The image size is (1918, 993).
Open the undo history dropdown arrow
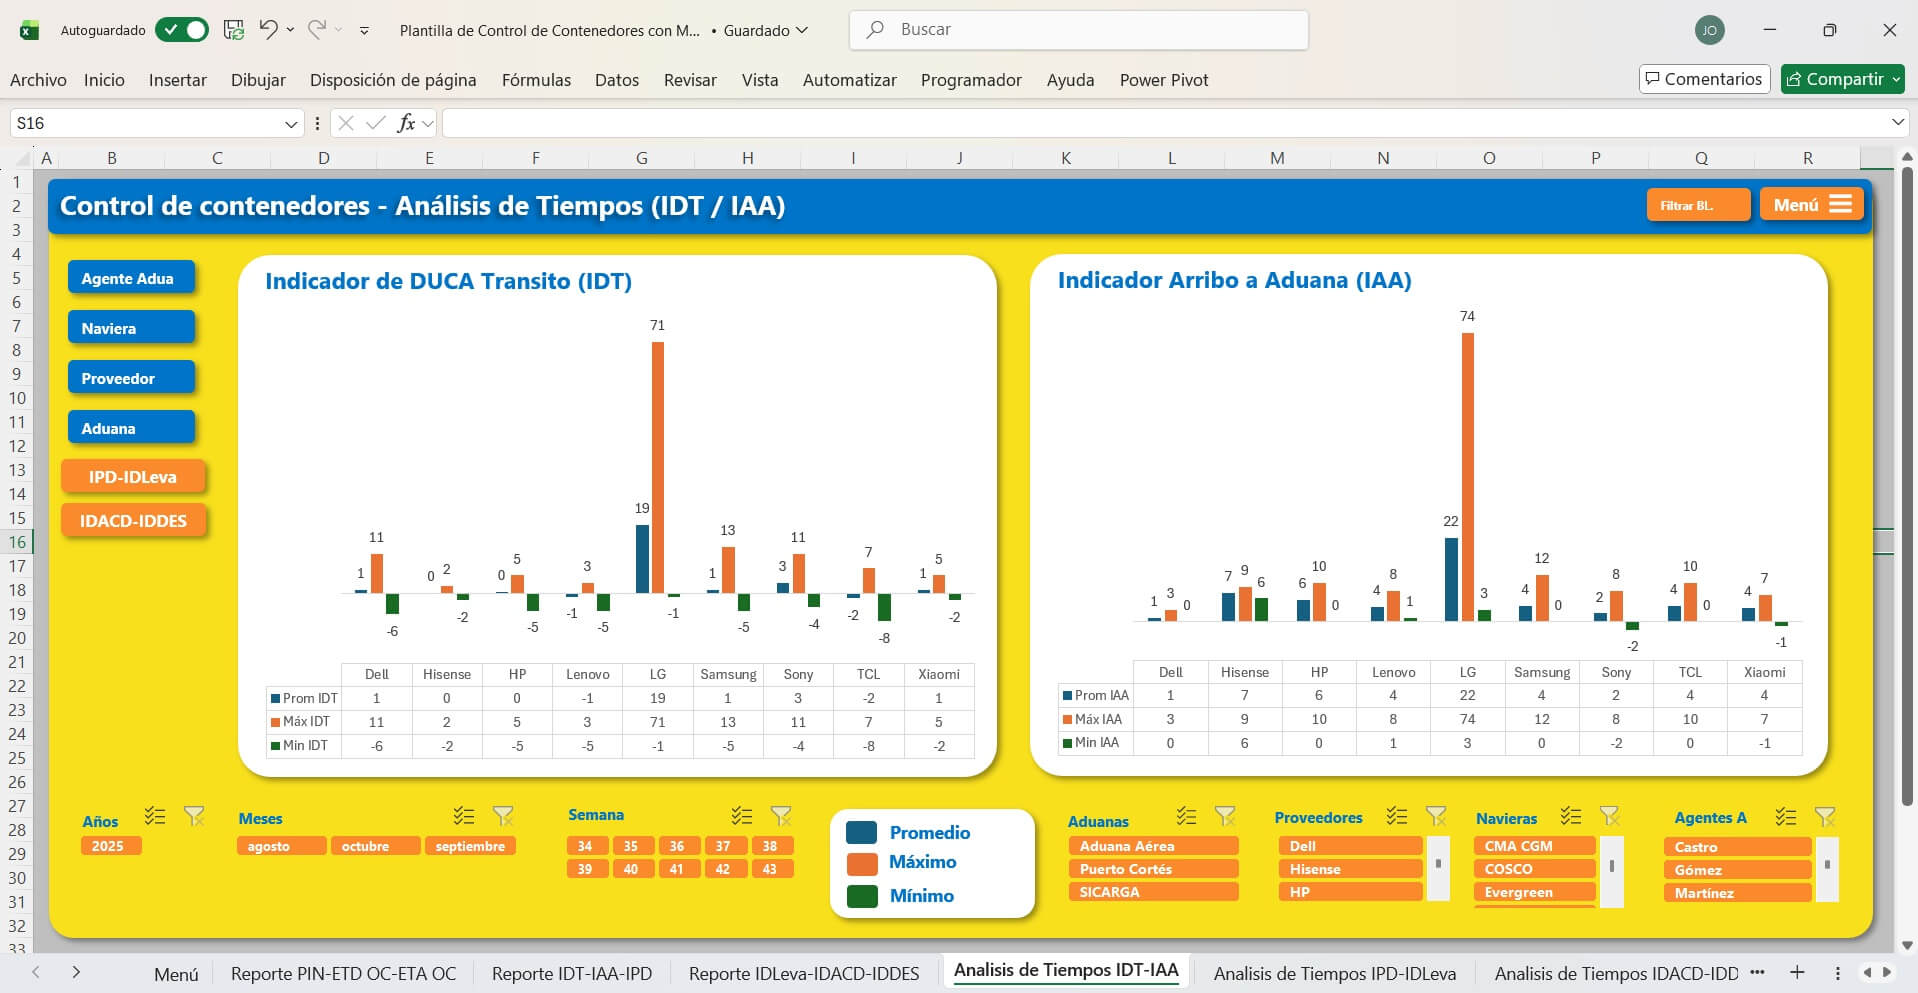(x=291, y=30)
